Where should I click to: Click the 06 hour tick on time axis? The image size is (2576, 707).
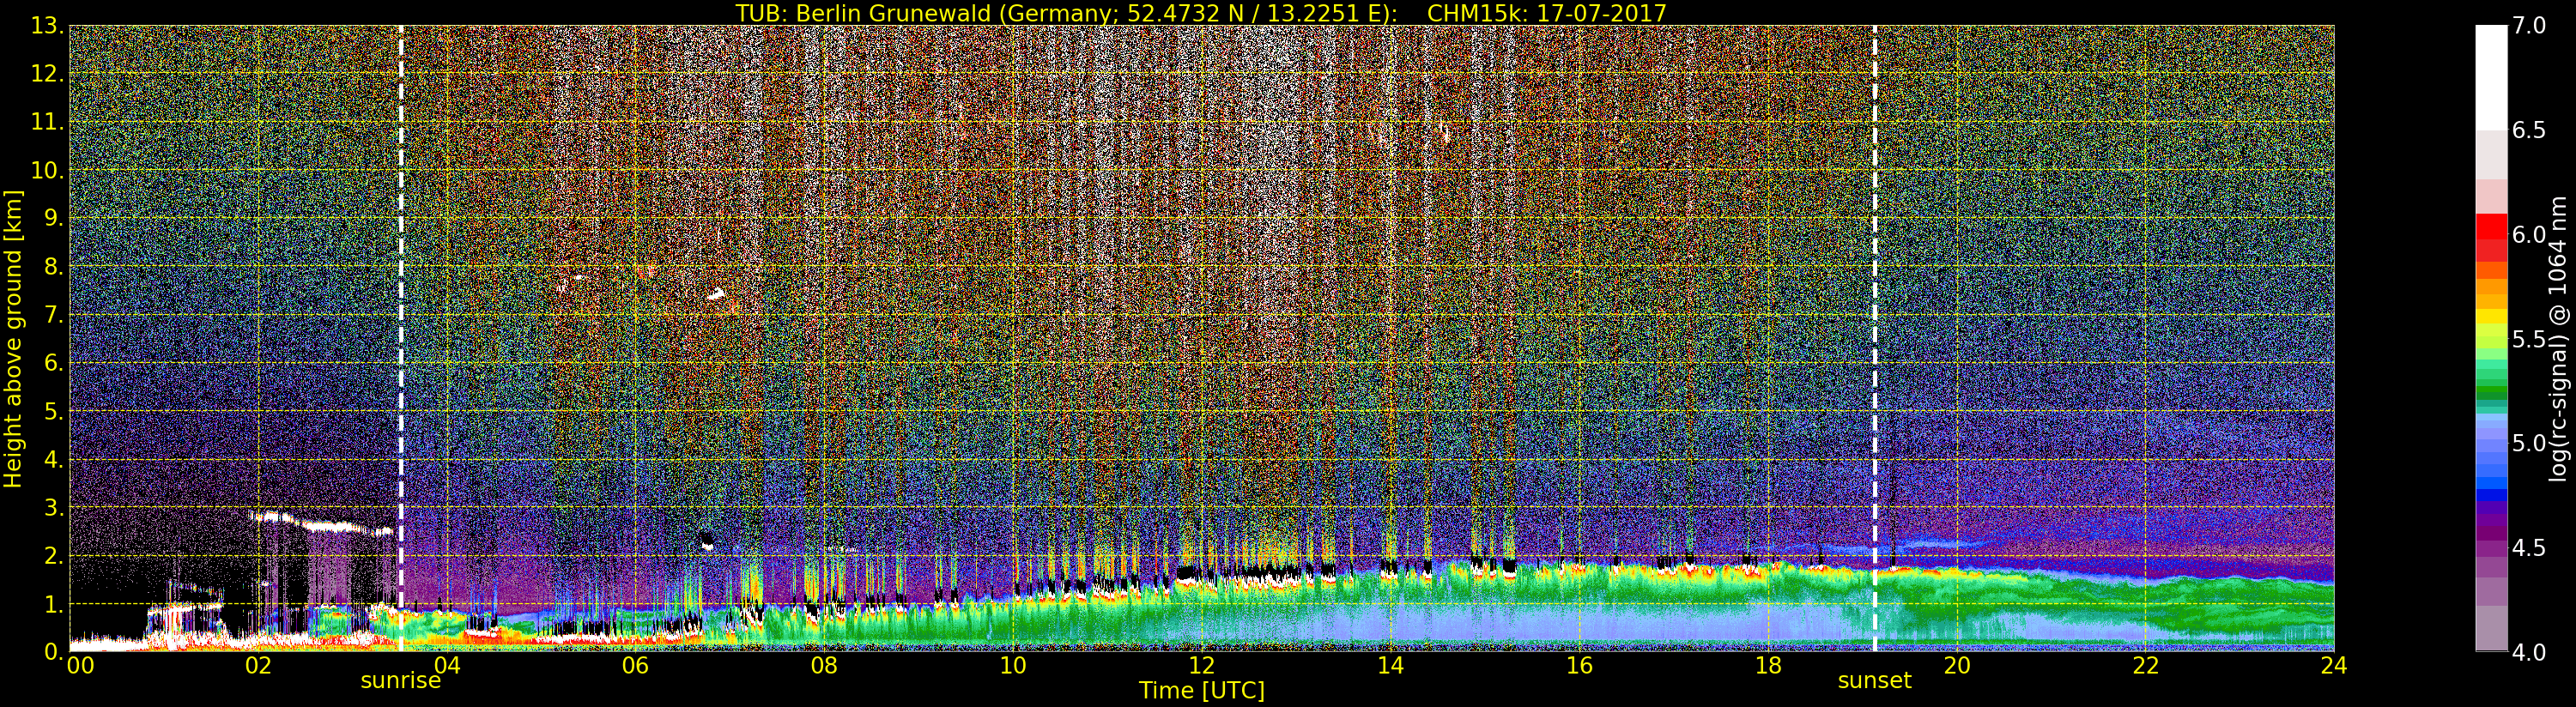coord(635,666)
